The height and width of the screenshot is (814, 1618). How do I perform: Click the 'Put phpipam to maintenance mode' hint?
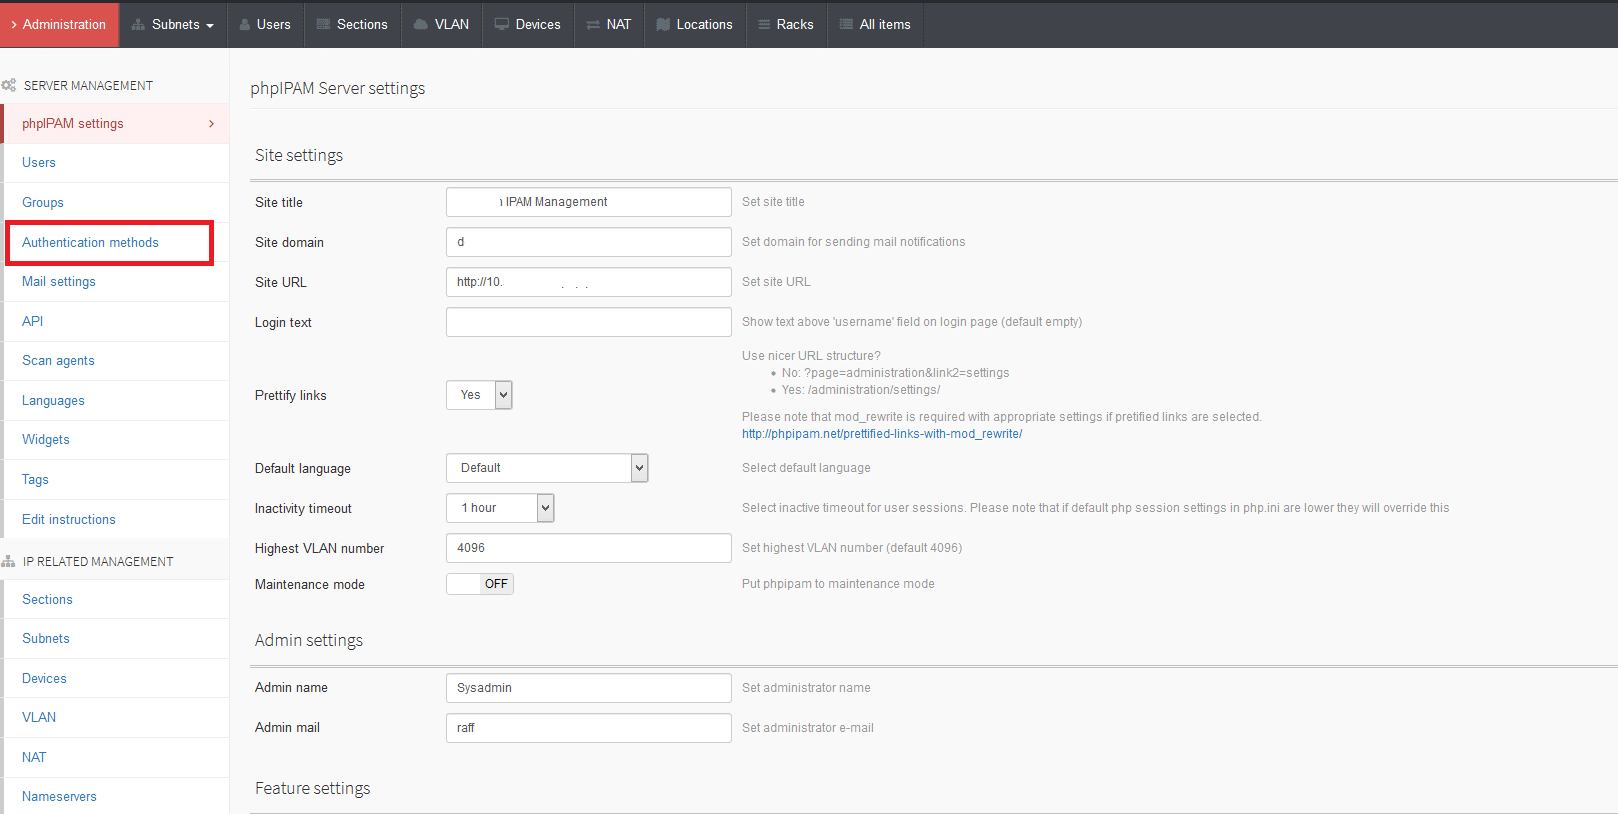tap(838, 584)
